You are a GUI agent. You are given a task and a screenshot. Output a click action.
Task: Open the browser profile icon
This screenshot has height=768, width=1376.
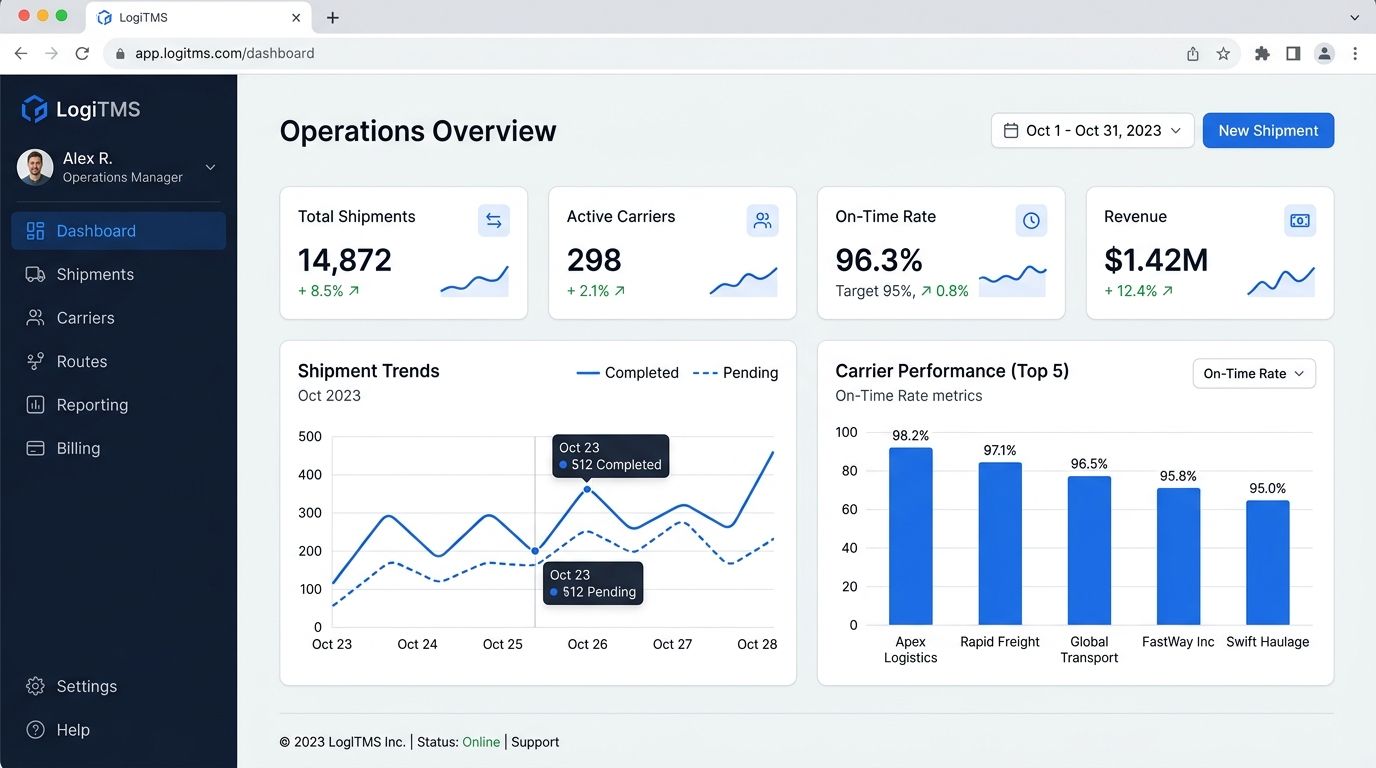pyautogui.click(x=1324, y=54)
